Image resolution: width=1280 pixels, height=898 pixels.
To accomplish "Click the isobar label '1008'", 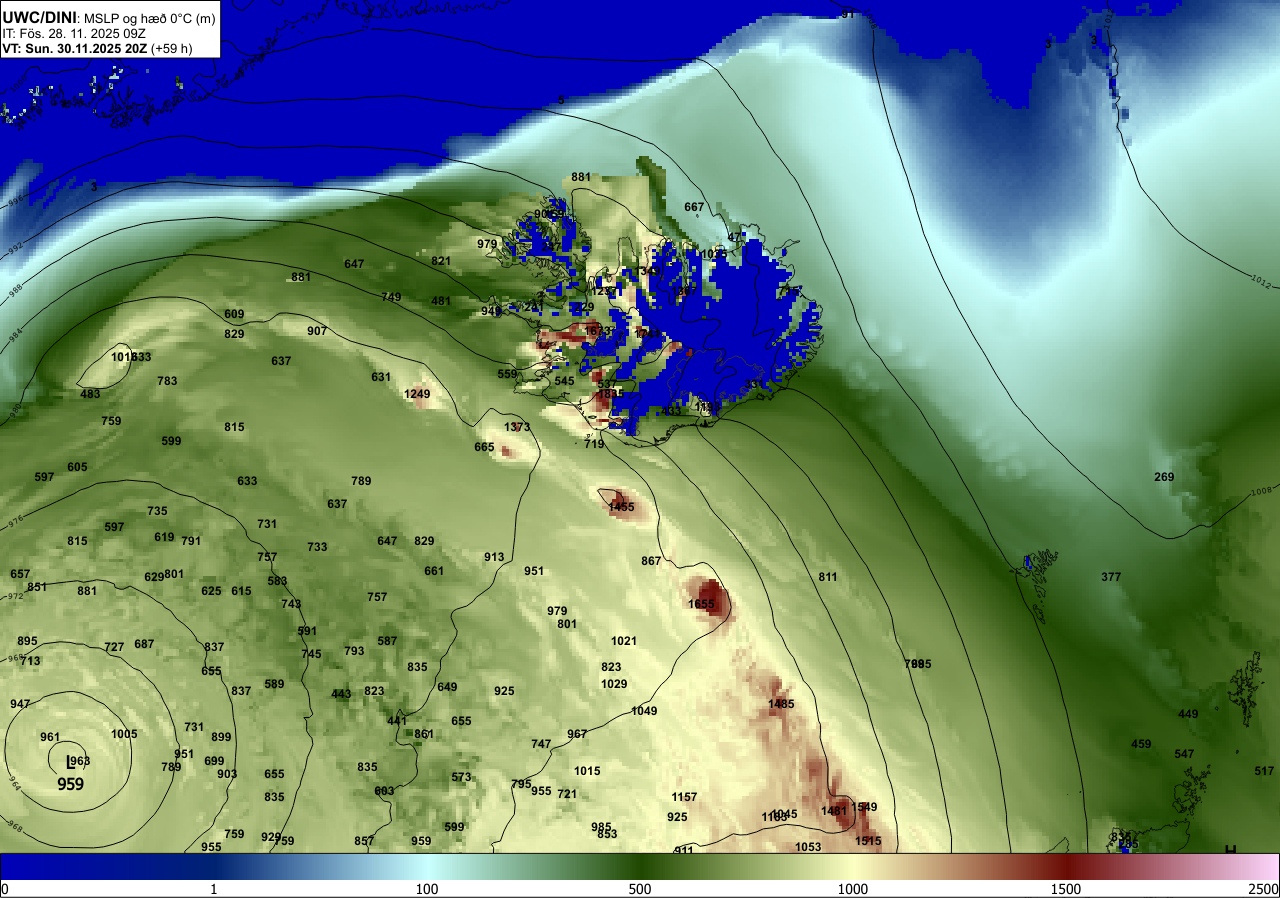I will 1262,491.
